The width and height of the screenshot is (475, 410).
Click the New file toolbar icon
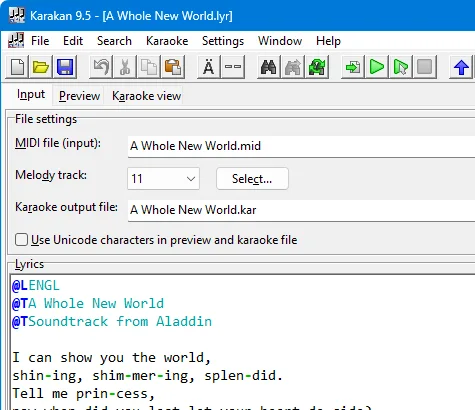(17, 67)
